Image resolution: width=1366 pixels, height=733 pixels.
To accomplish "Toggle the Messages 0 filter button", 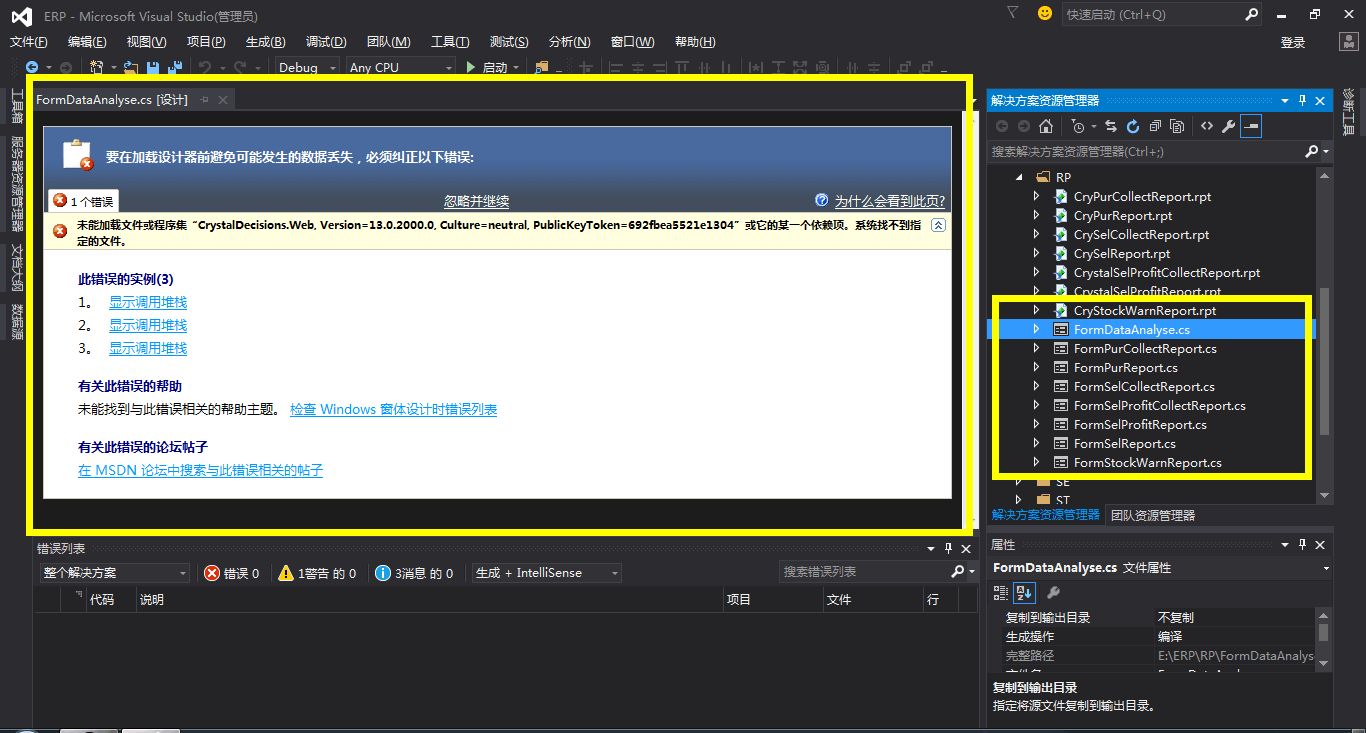I will [x=415, y=573].
